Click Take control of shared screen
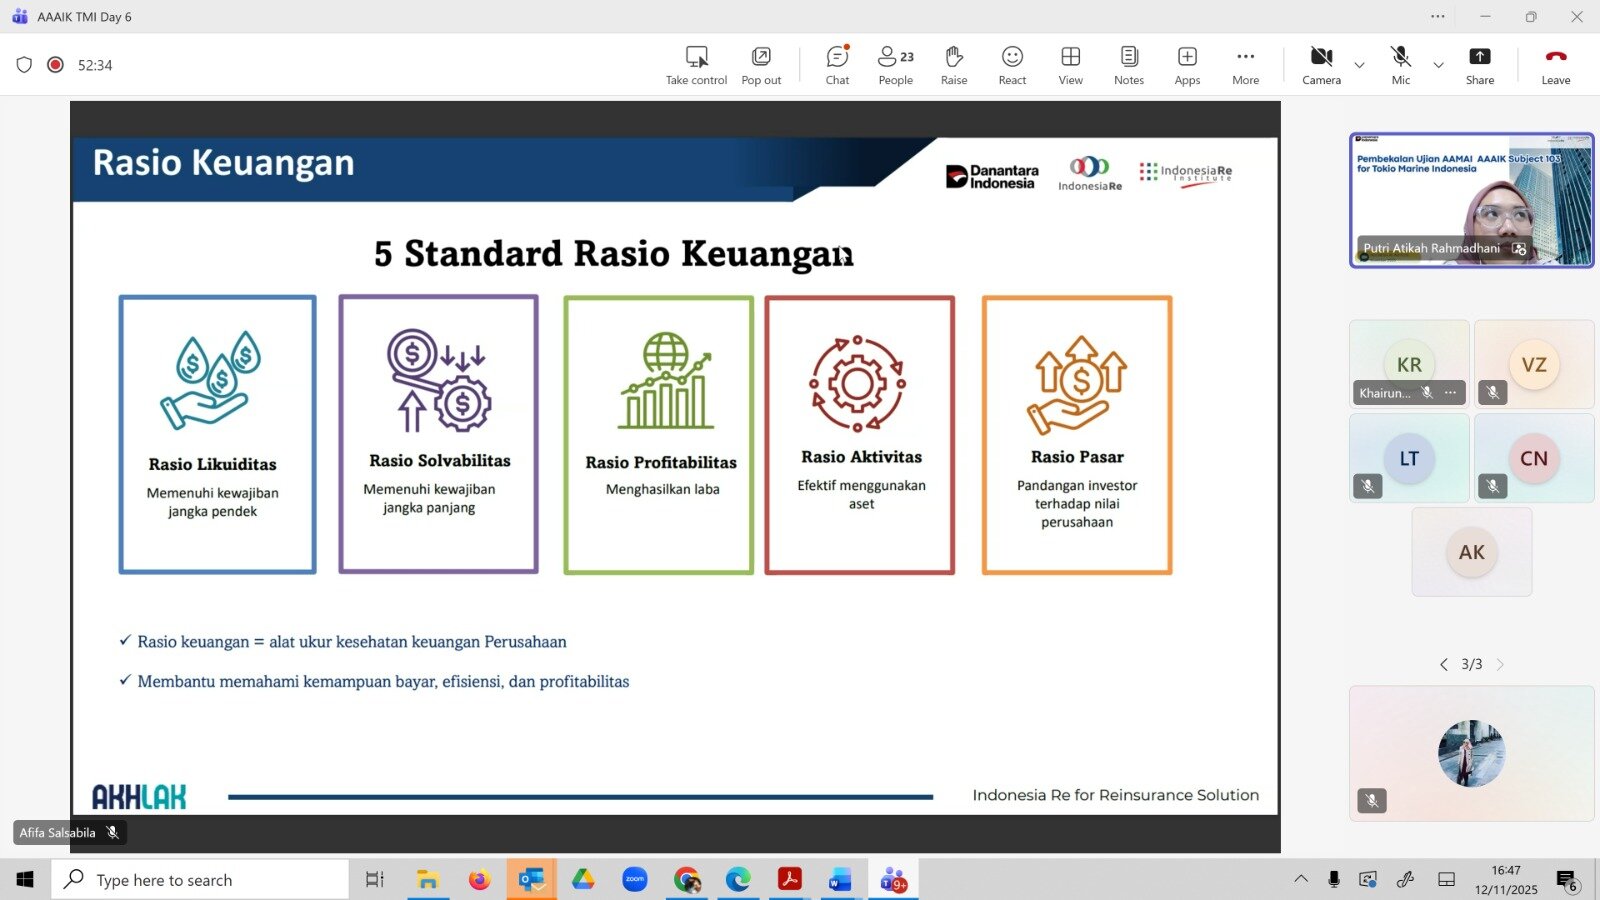The image size is (1600, 900). [696, 65]
